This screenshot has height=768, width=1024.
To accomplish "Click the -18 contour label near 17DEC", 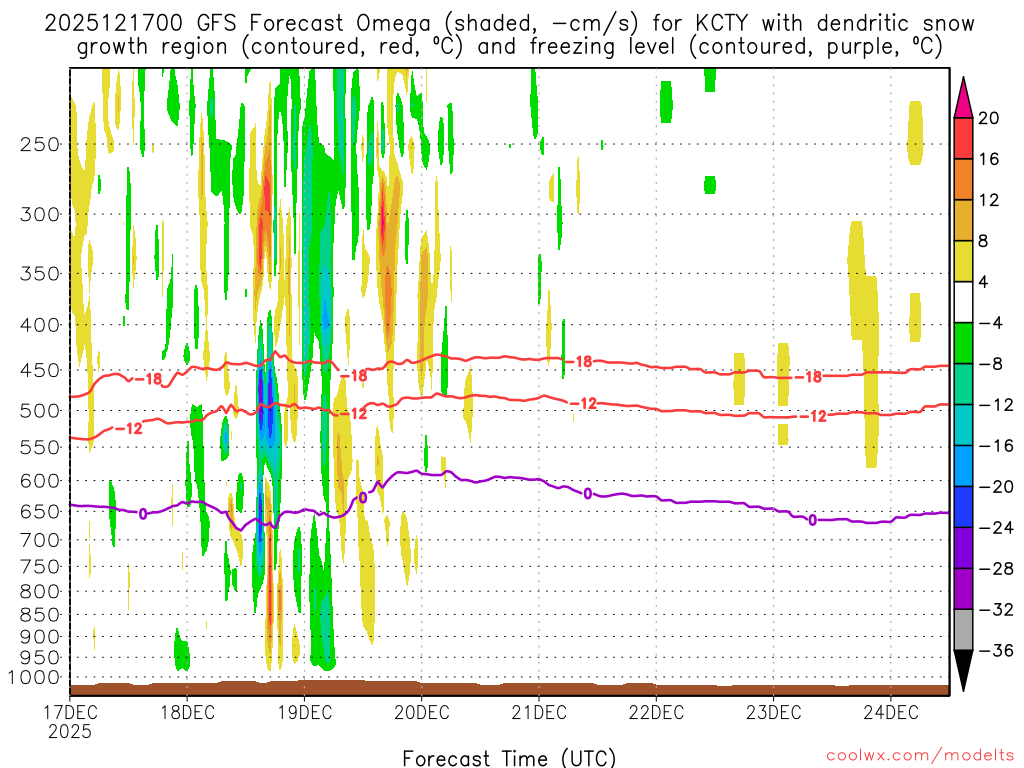I will 148,379.
